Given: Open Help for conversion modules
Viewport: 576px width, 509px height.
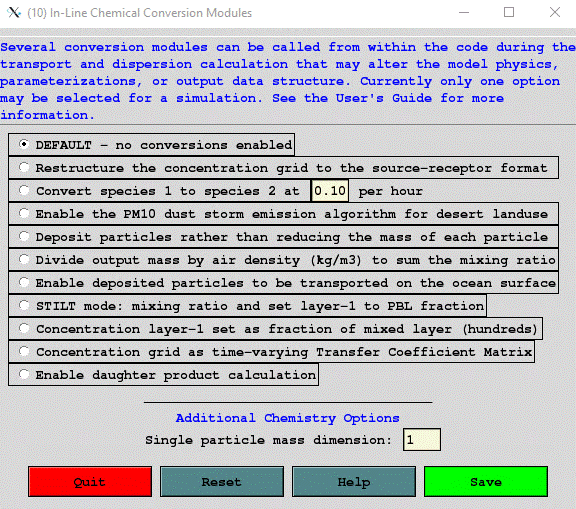Looking at the screenshot, I should [354, 482].
